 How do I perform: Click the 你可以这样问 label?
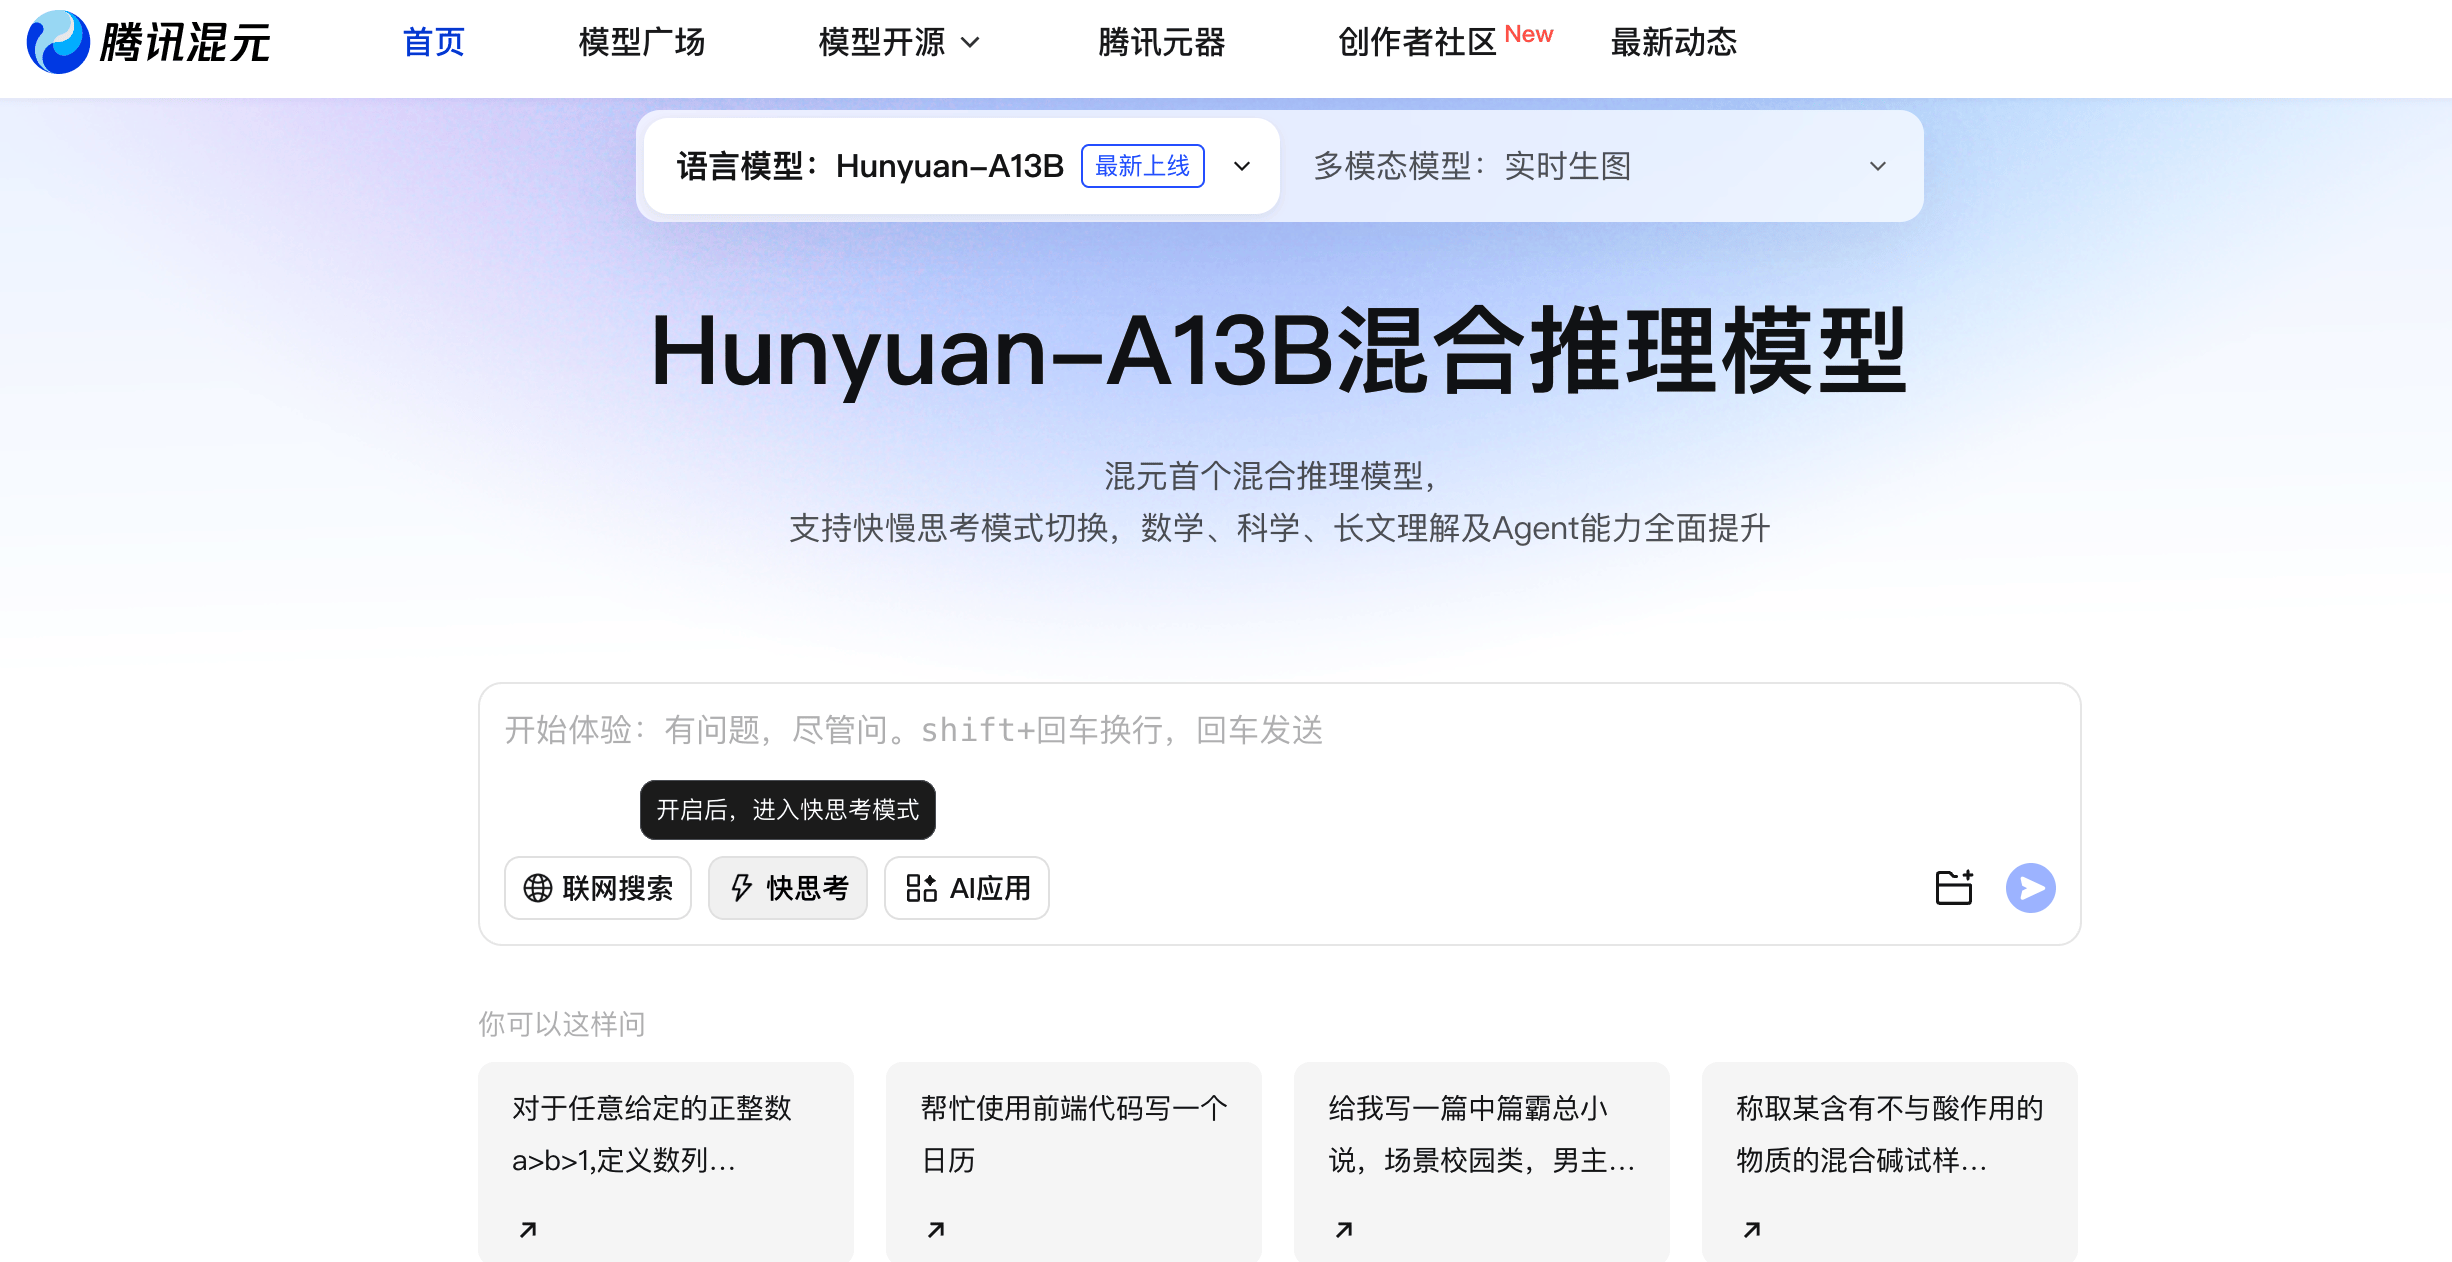click(x=562, y=1024)
